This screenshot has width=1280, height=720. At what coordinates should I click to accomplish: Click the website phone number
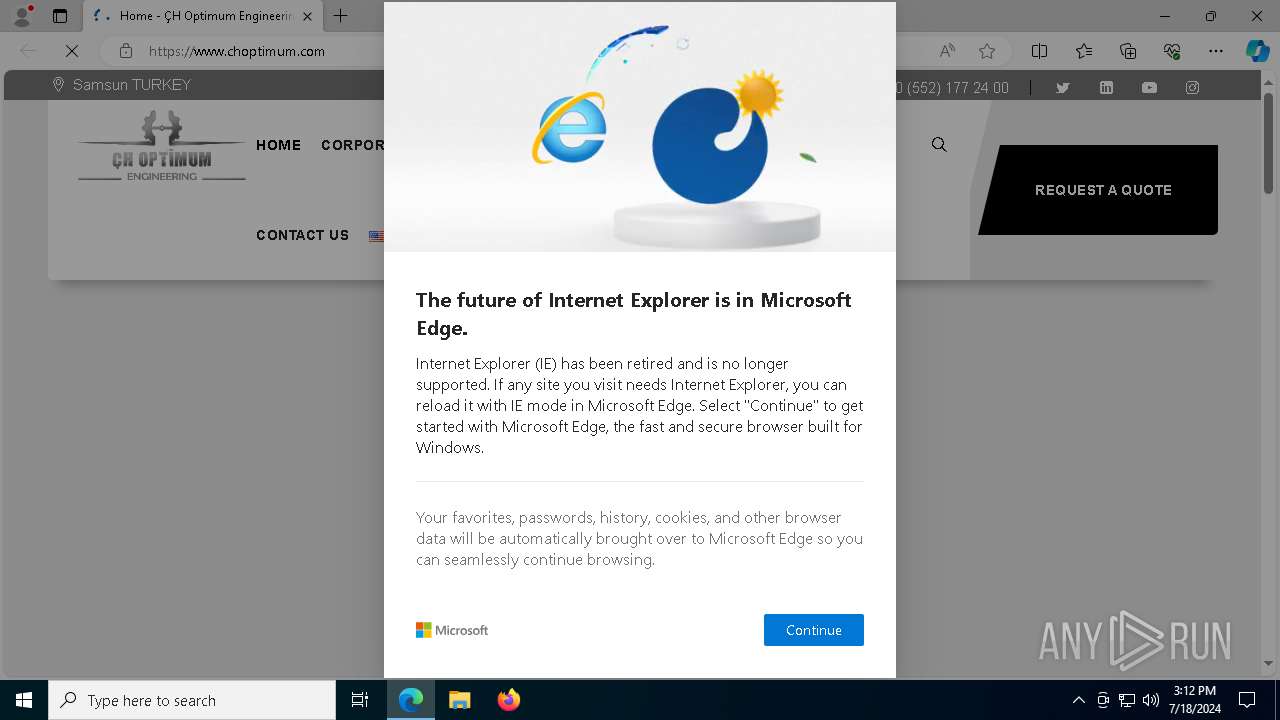coord(952,88)
